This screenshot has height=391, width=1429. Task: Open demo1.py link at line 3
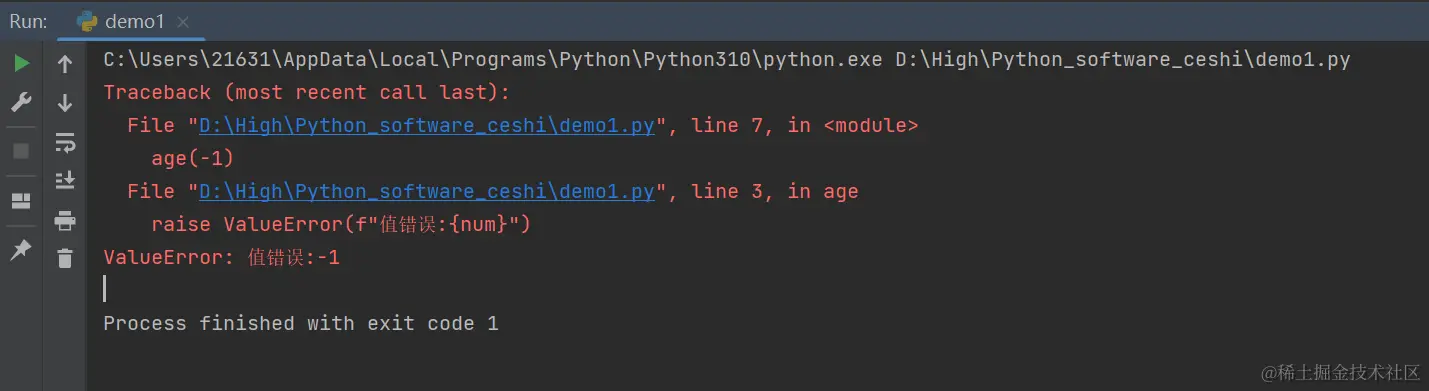[x=427, y=191]
